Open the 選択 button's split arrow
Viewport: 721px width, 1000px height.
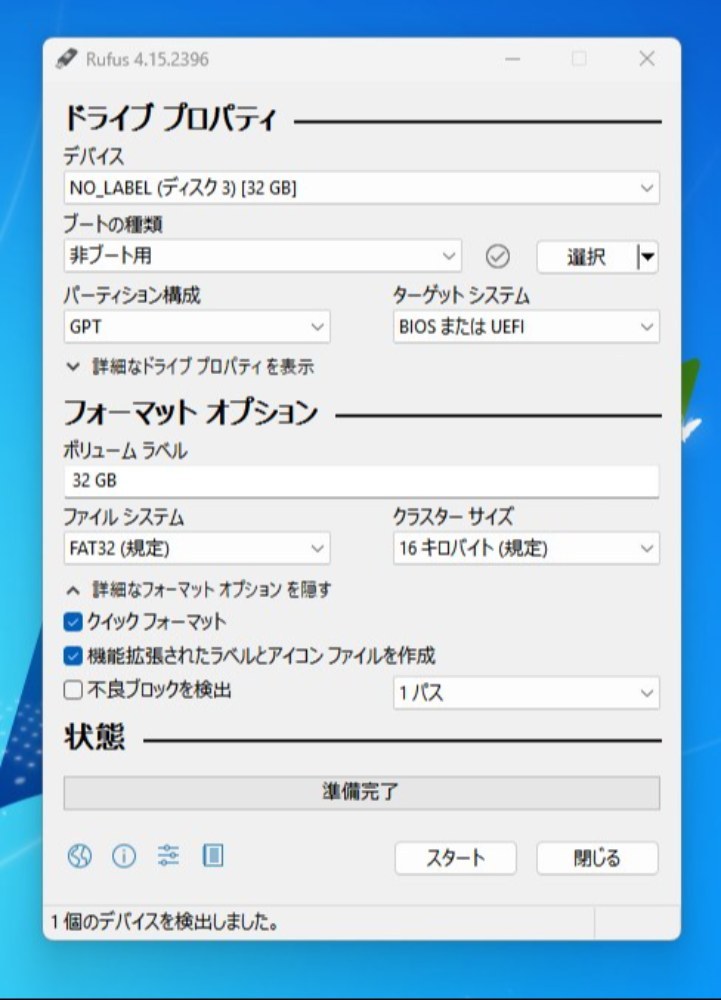coord(647,257)
